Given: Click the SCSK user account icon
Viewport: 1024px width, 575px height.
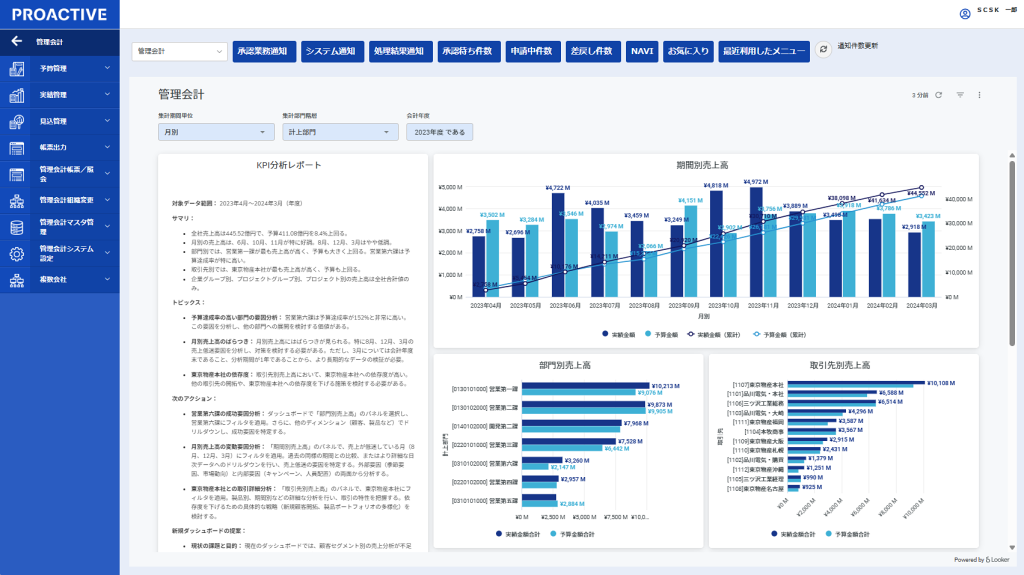Looking at the screenshot, I should [965, 13].
